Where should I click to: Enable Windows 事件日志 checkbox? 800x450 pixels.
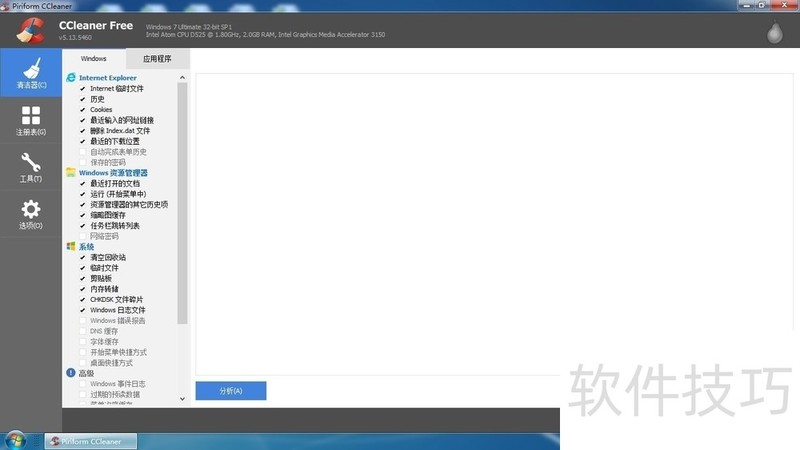[x=83, y=384]
